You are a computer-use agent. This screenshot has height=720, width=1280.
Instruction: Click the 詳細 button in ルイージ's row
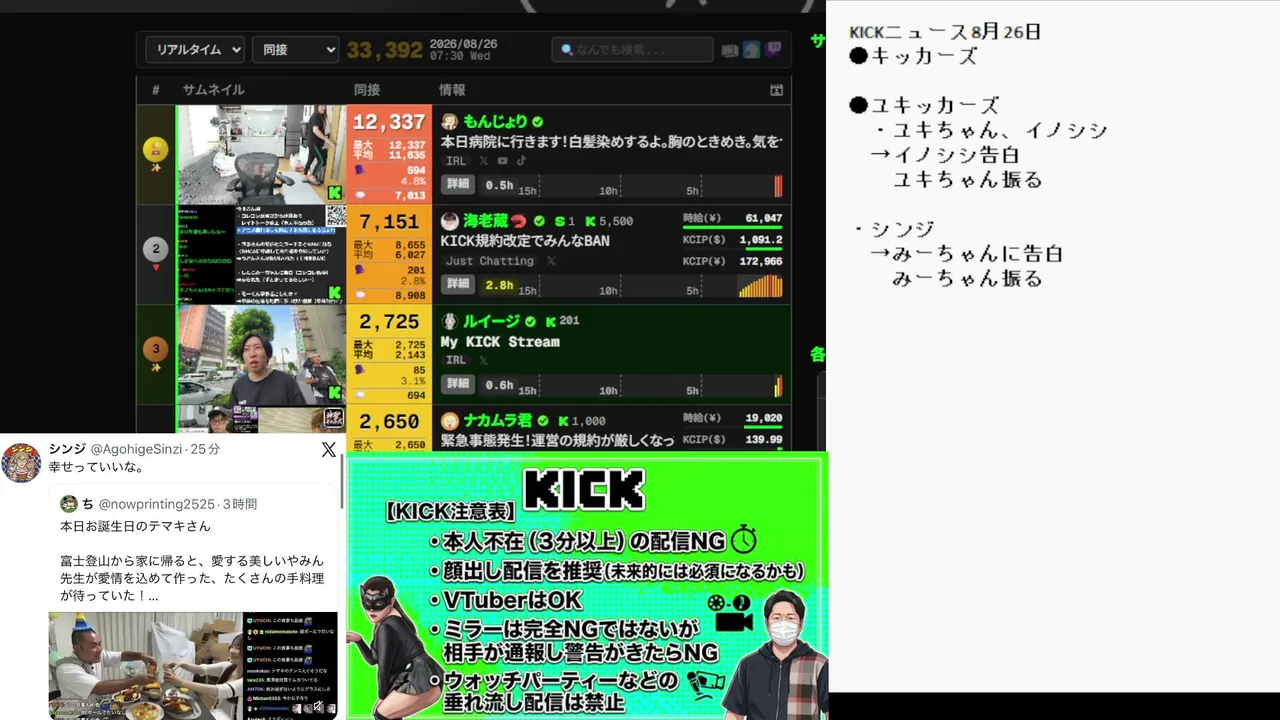(458, 384)
